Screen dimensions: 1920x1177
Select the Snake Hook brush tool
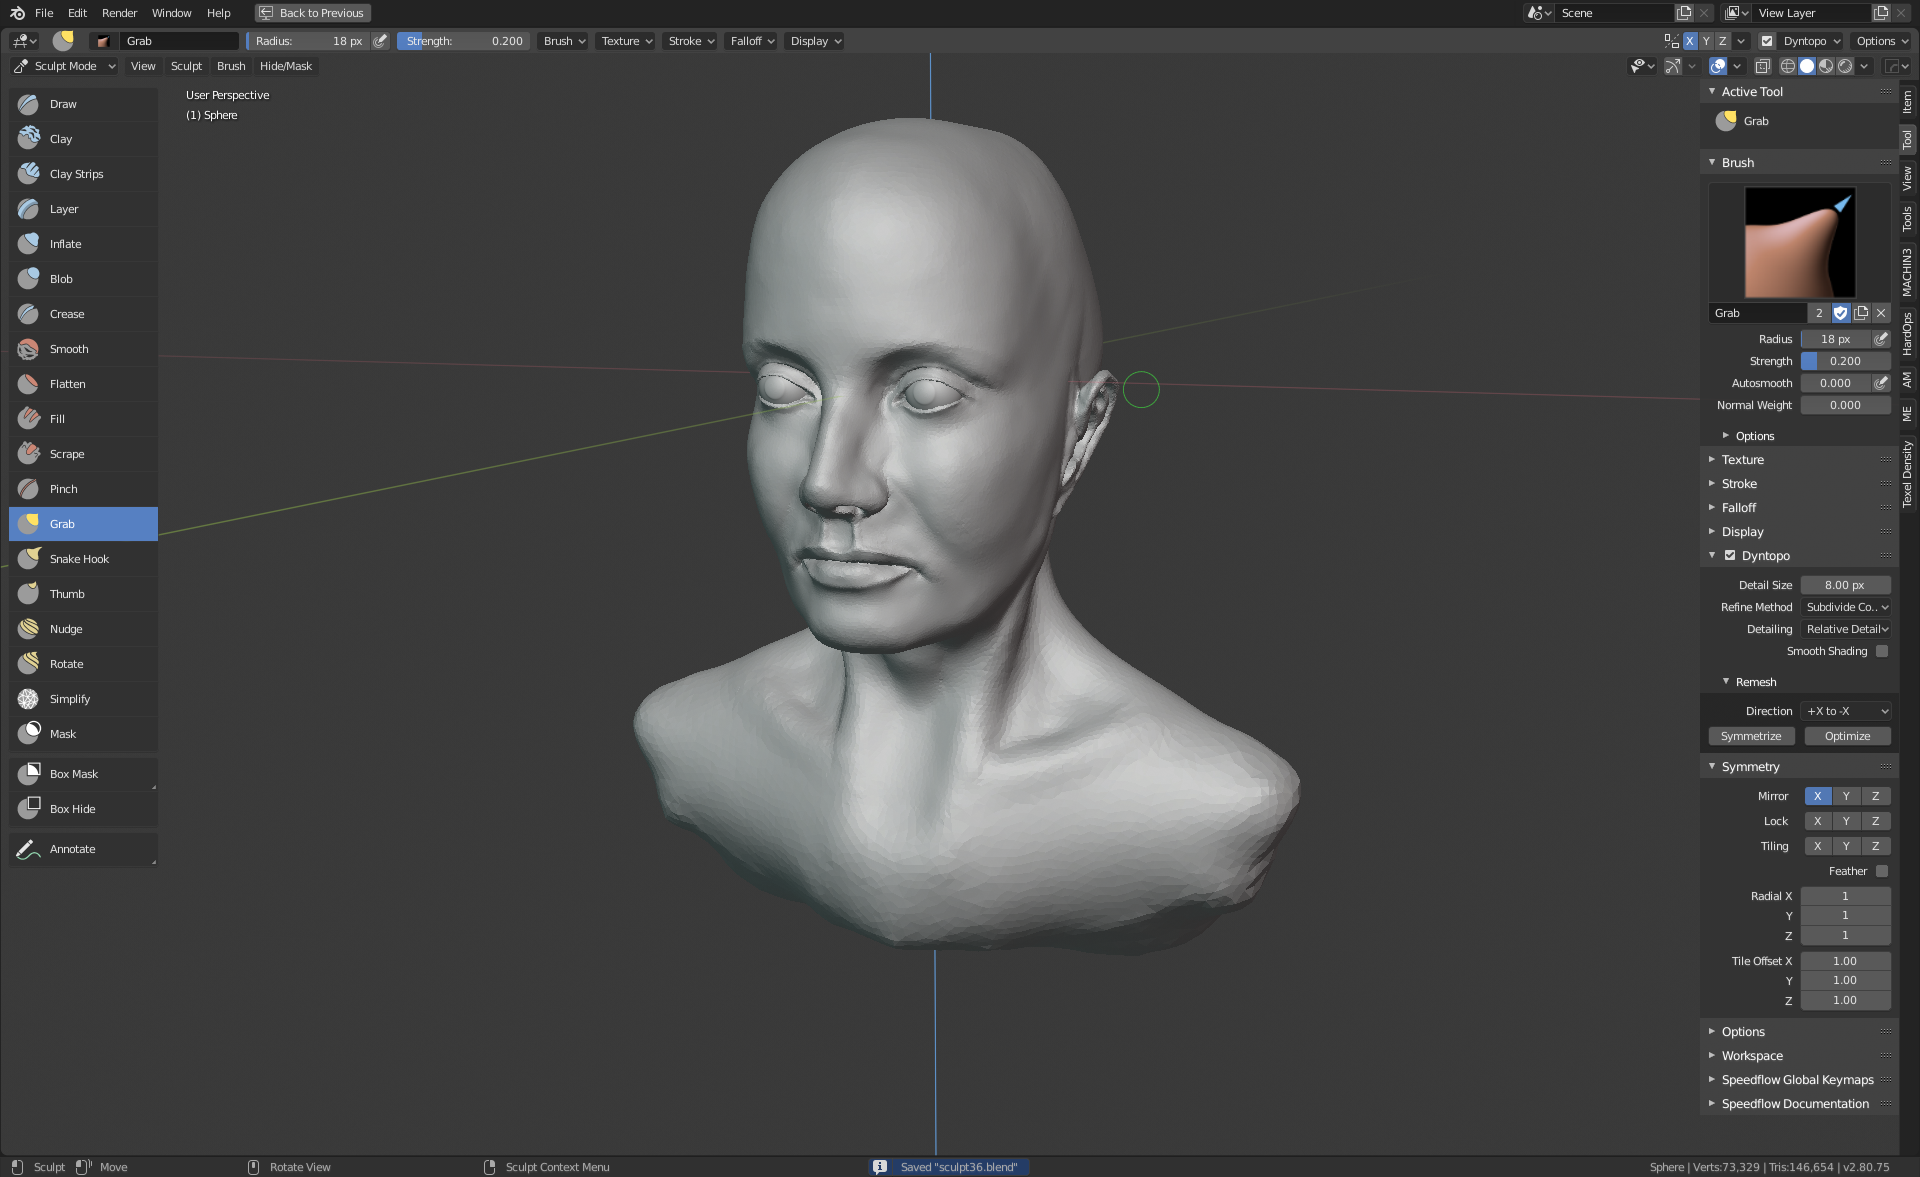(x=79, y=559)
